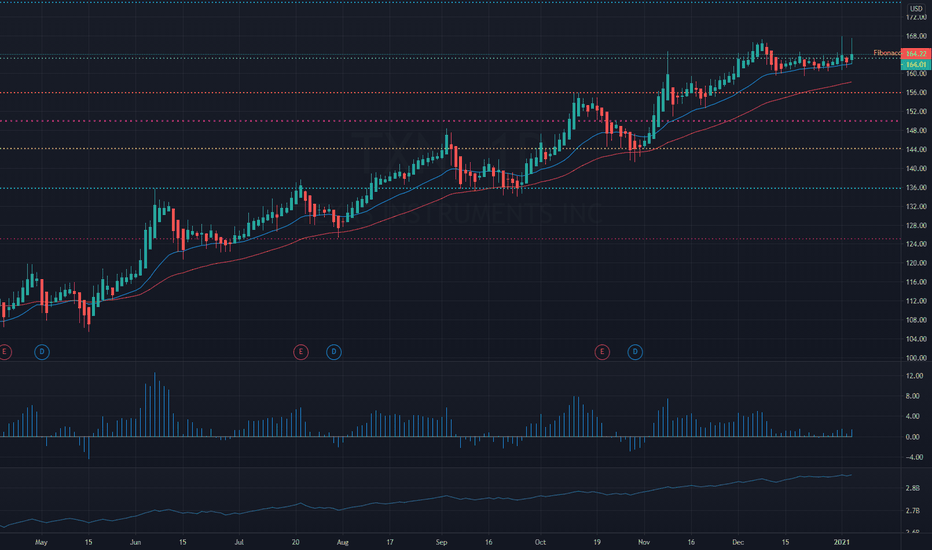Click 12.00 on the histogram pane scale
Screen dimensions: 932x550
click(914, 376)
